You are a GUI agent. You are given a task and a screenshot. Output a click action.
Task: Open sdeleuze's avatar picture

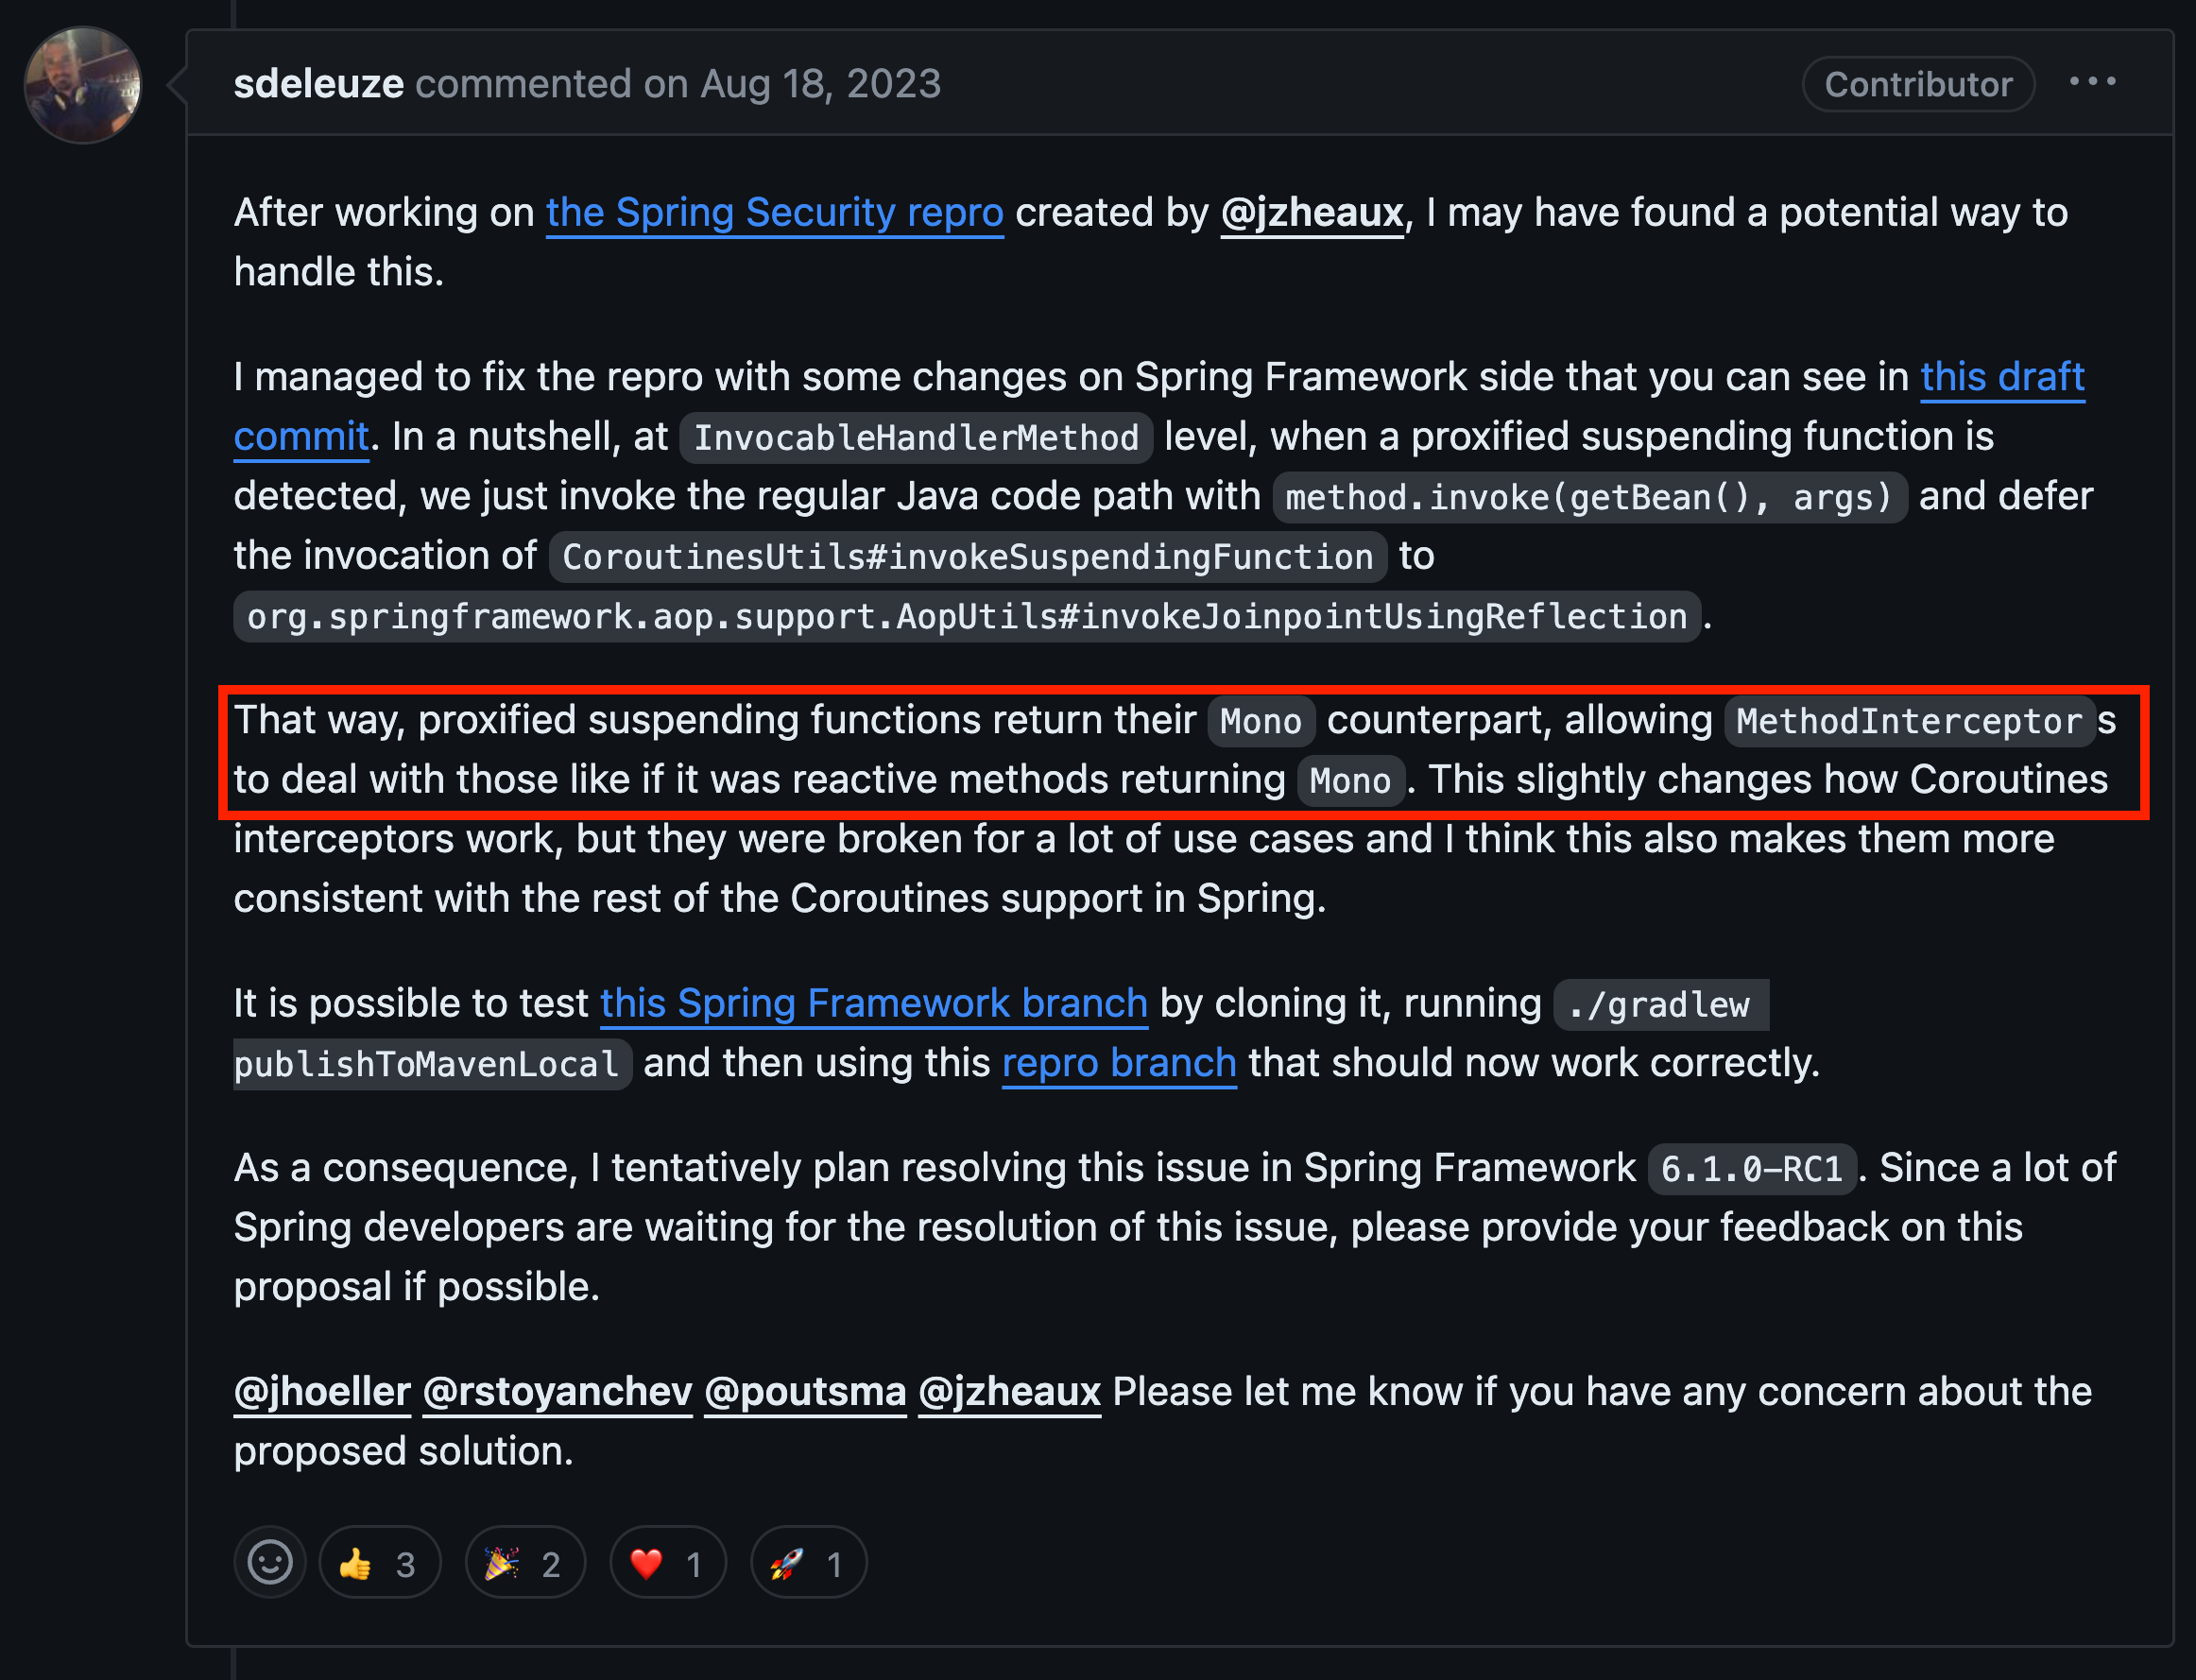(x=83, y=85)
